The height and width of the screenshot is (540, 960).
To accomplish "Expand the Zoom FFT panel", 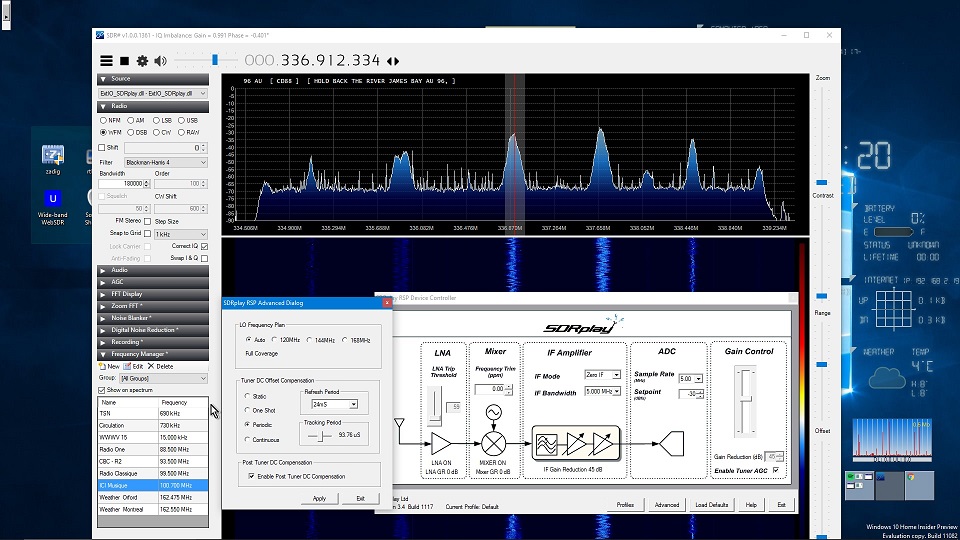I will [152, 306].
